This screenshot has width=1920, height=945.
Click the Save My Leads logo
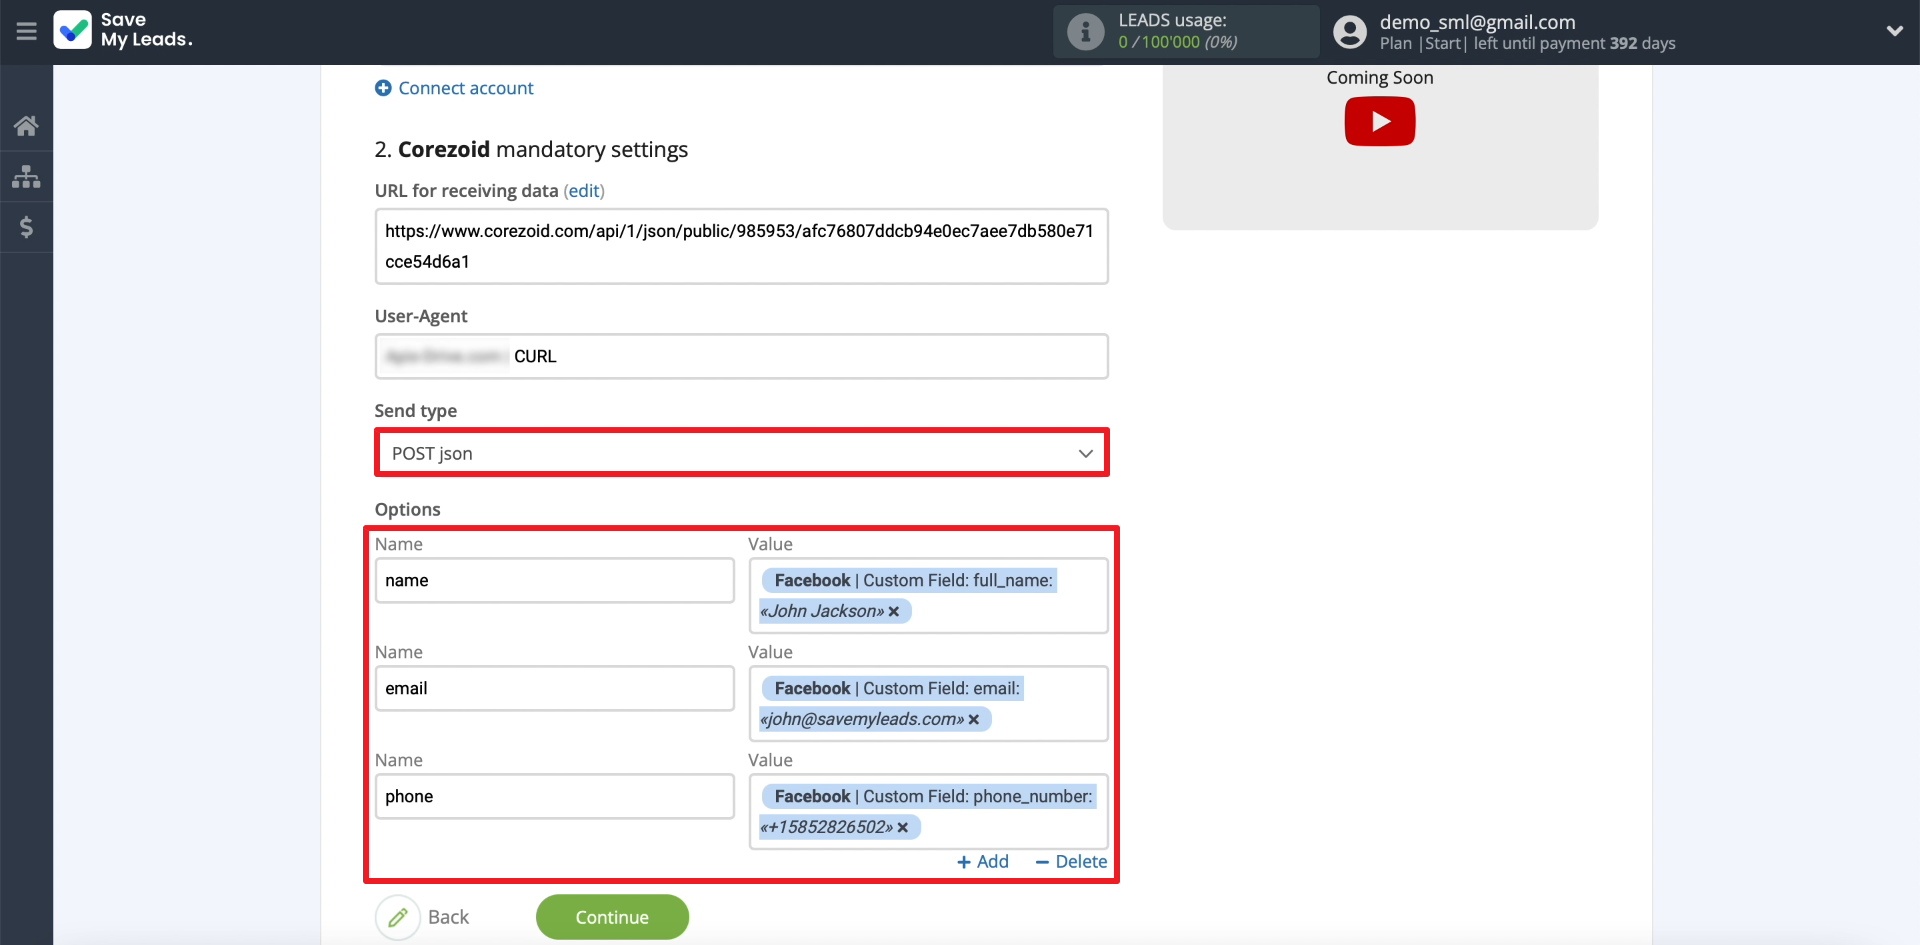[x=123, y=30]
